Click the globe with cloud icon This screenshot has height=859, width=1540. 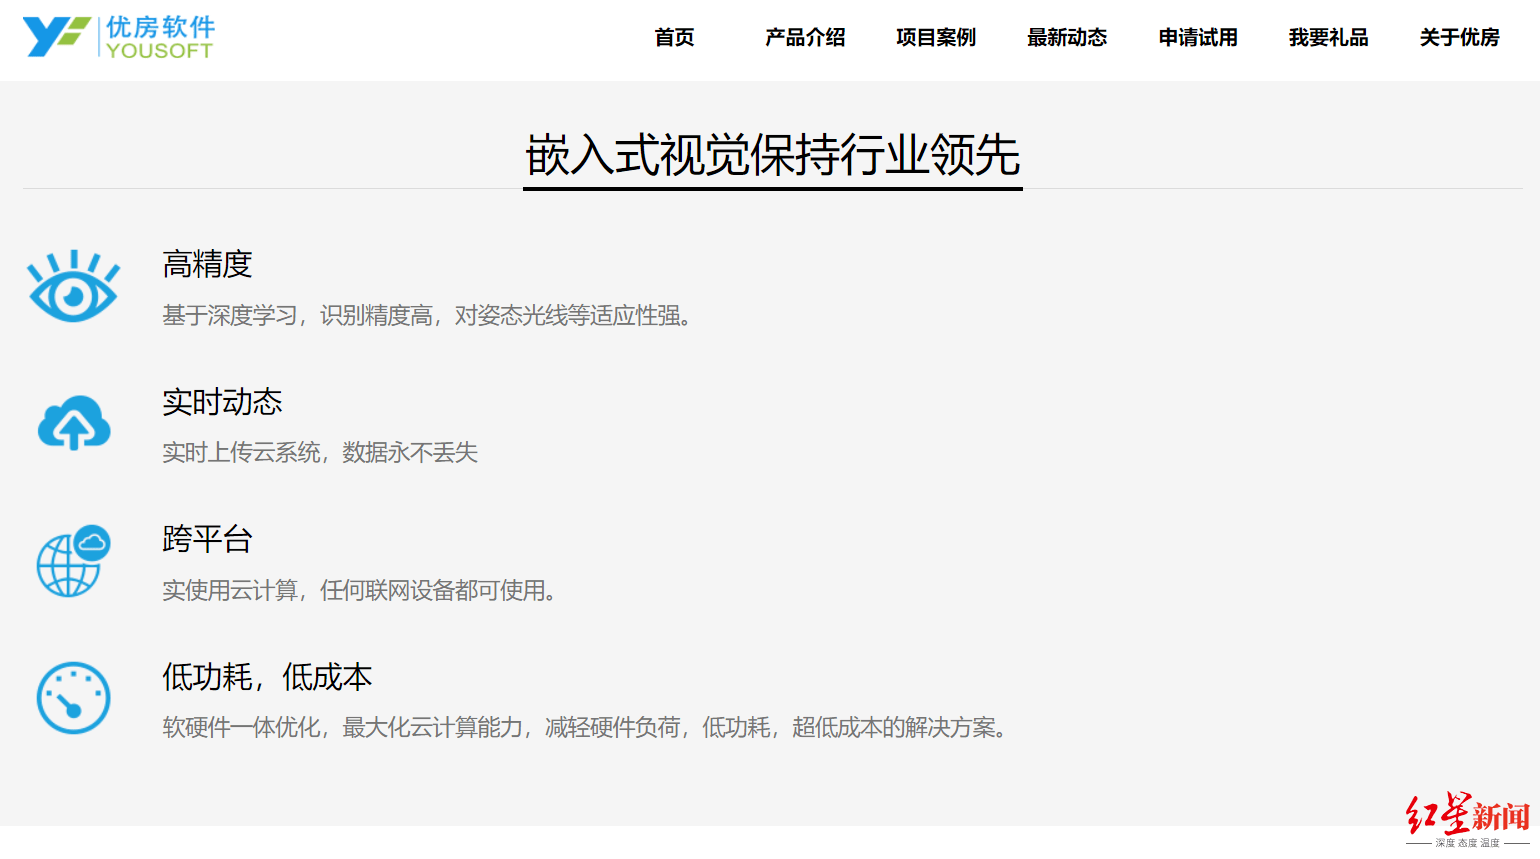click(73, 561)
